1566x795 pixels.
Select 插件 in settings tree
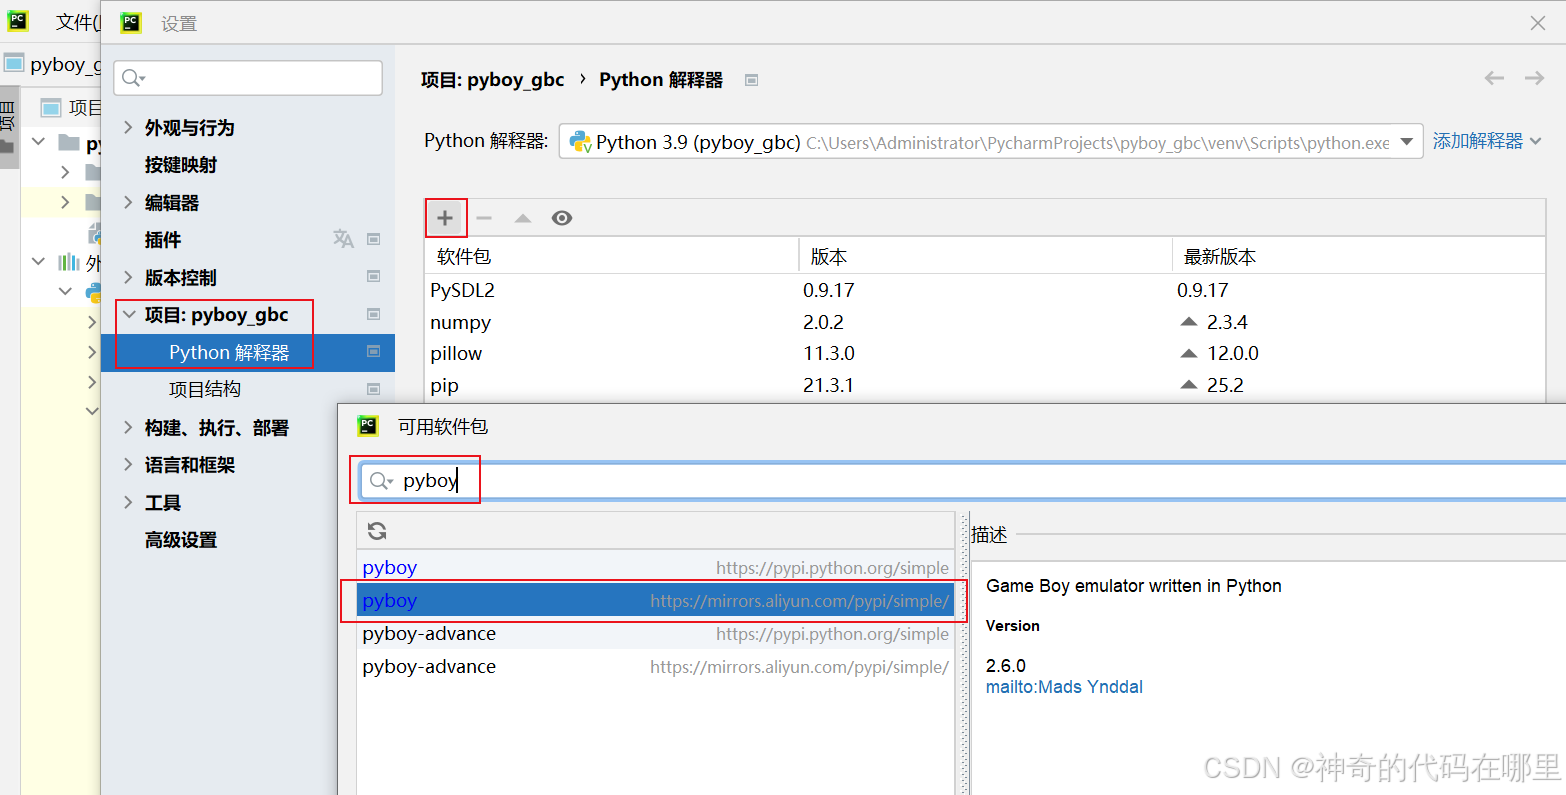163,240
